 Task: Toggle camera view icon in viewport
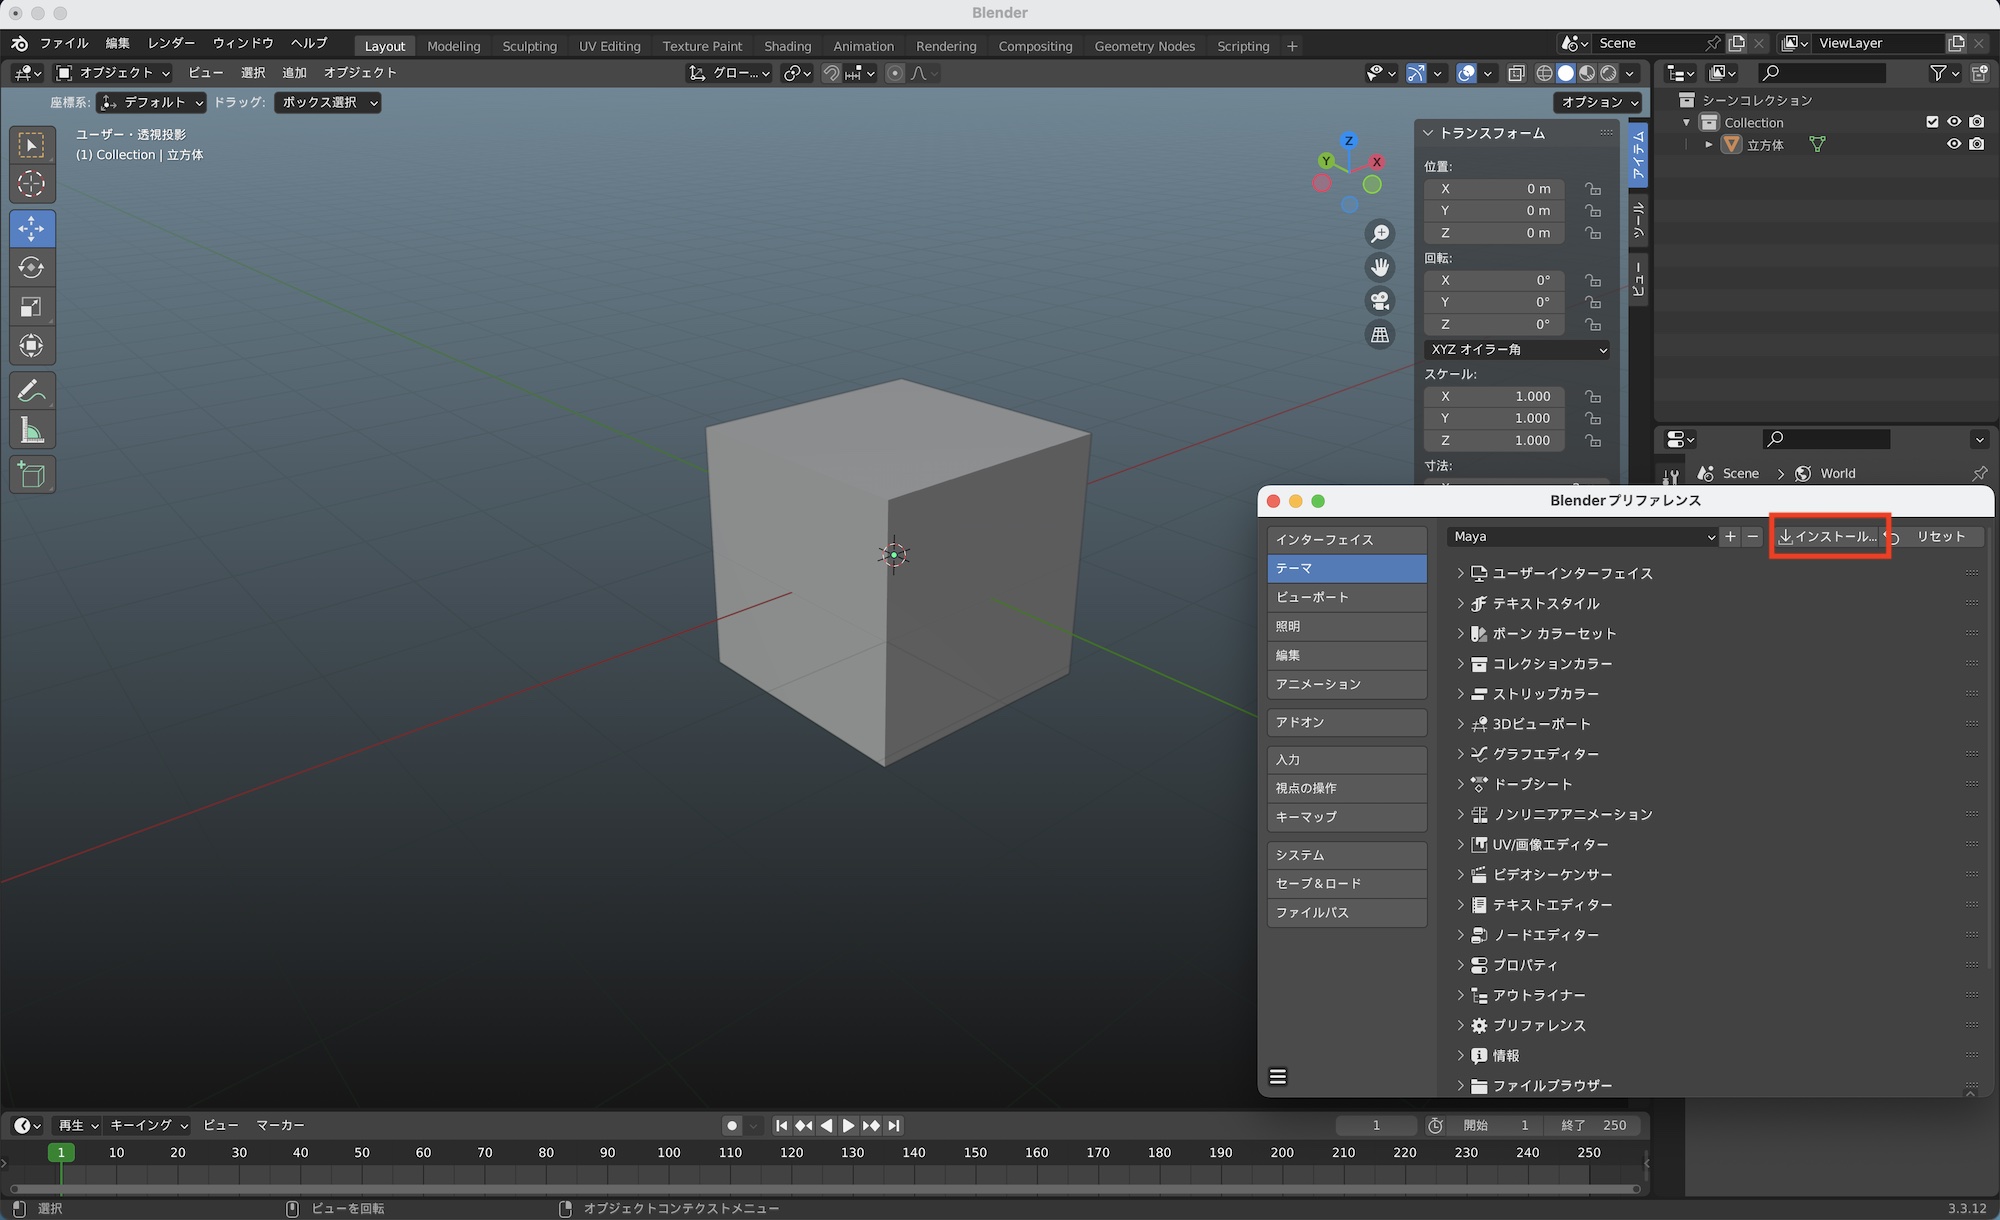1380,301
